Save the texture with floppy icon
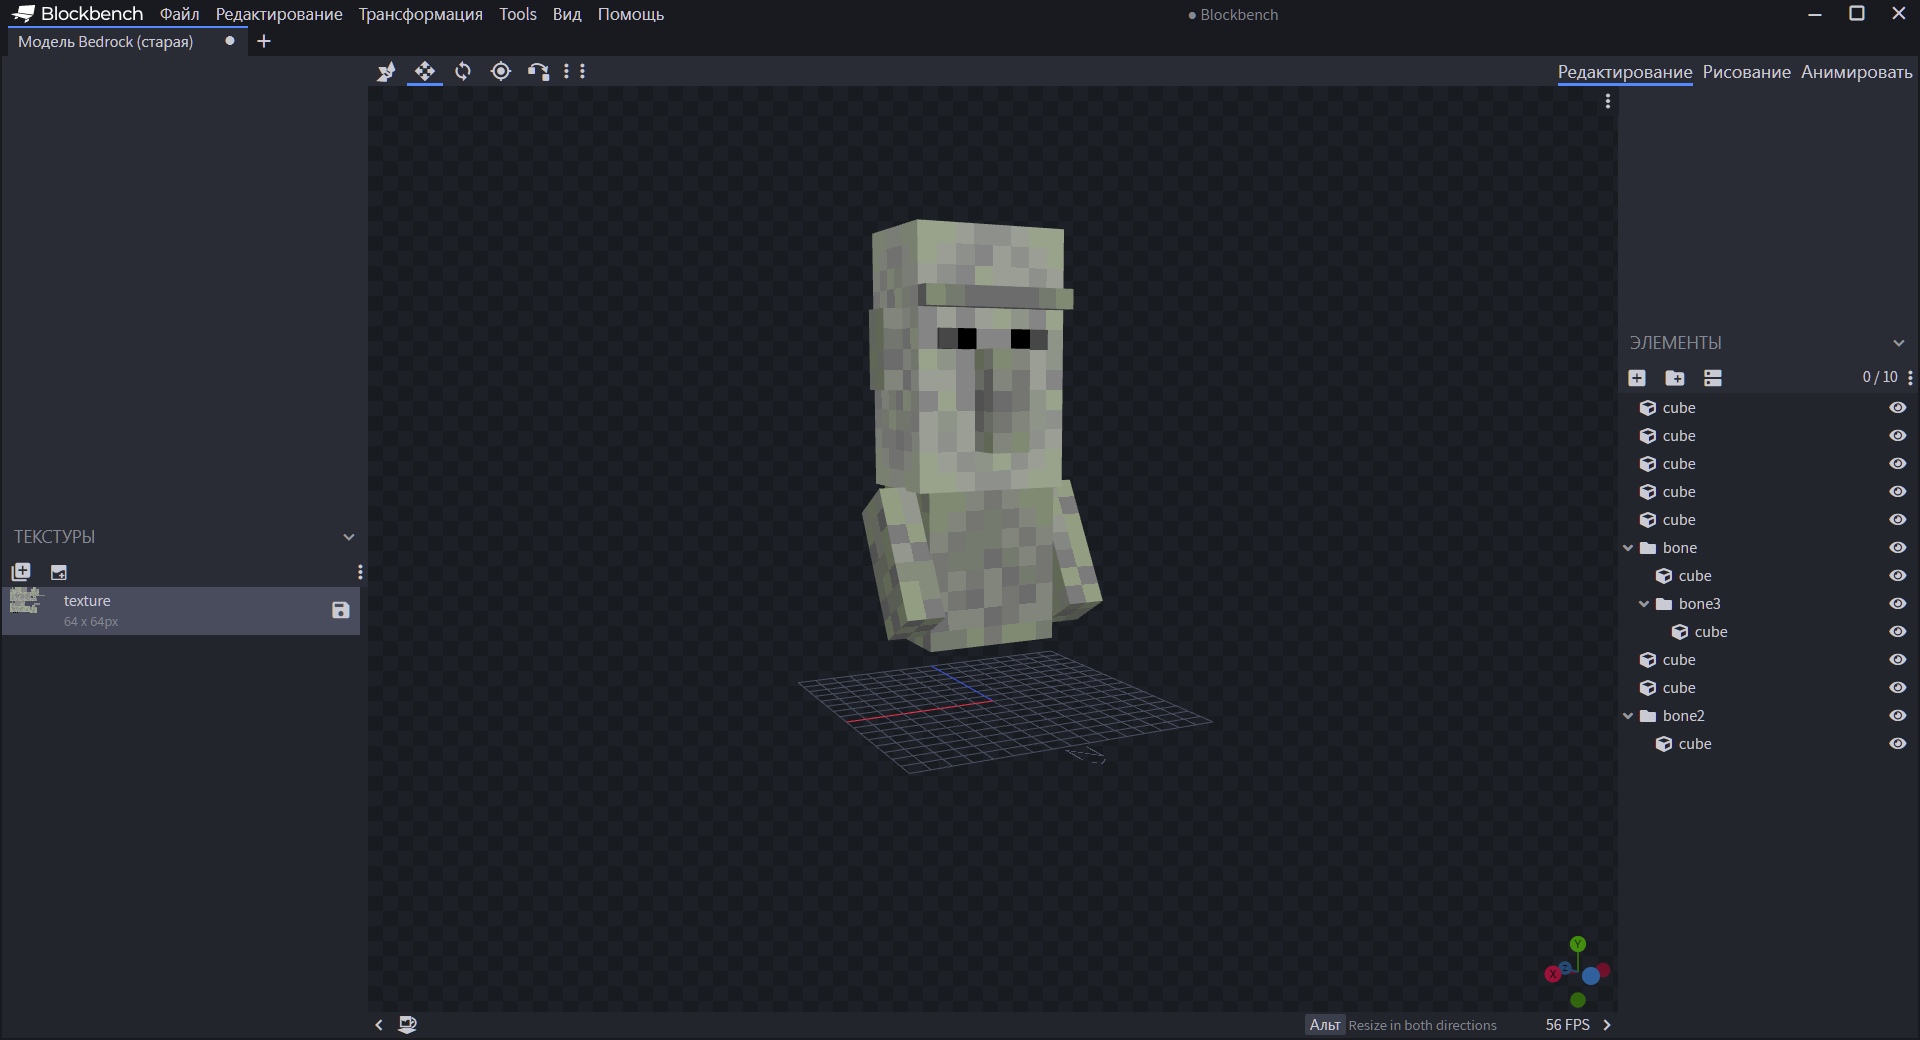This screenshot has height=1040, width=1920. coord(341,610)
